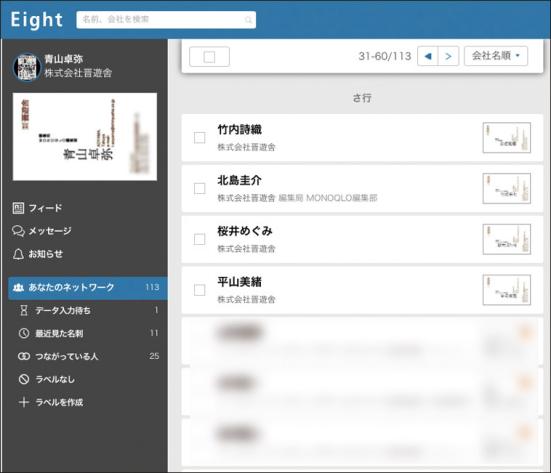Viewport: 551px width, 473px height.
Task: Open the 青山卓弥 profile name
Action: tap(63, 59)
